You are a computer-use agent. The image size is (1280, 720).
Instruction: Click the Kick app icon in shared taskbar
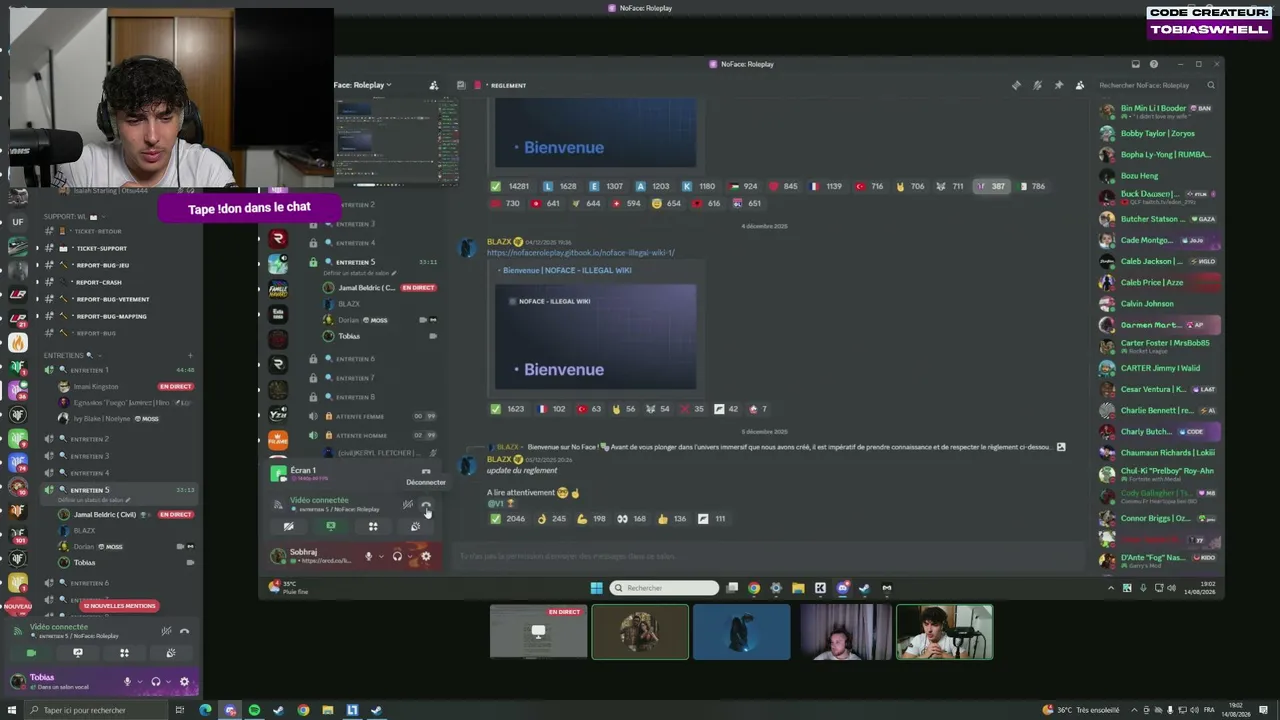point(820,588)
